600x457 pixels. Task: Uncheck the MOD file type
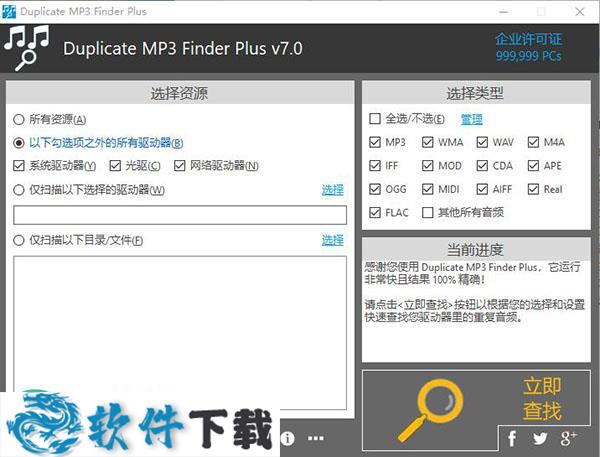(427, 166)
